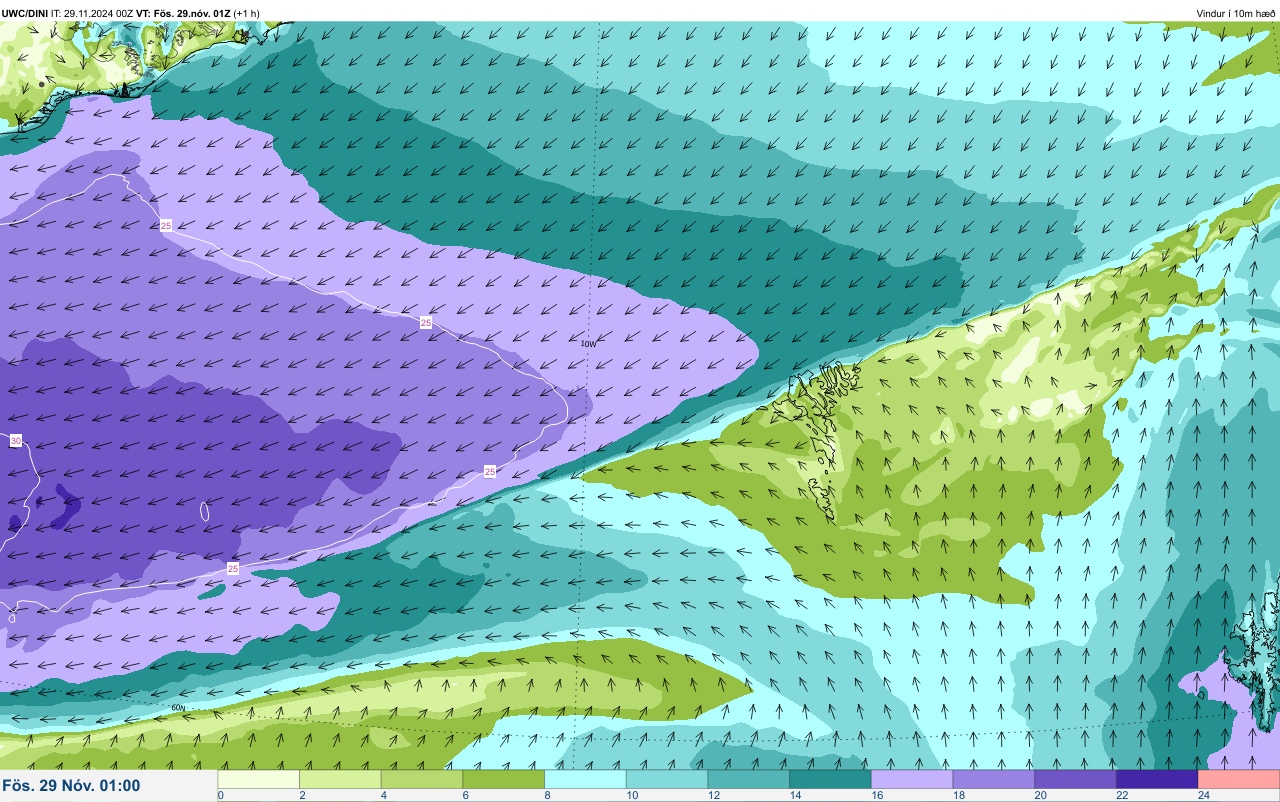The height and width of the screenshot is (802, 1280).
Task: Choose the dark teal 14–16 legend swatch
Action: [830, 779]
